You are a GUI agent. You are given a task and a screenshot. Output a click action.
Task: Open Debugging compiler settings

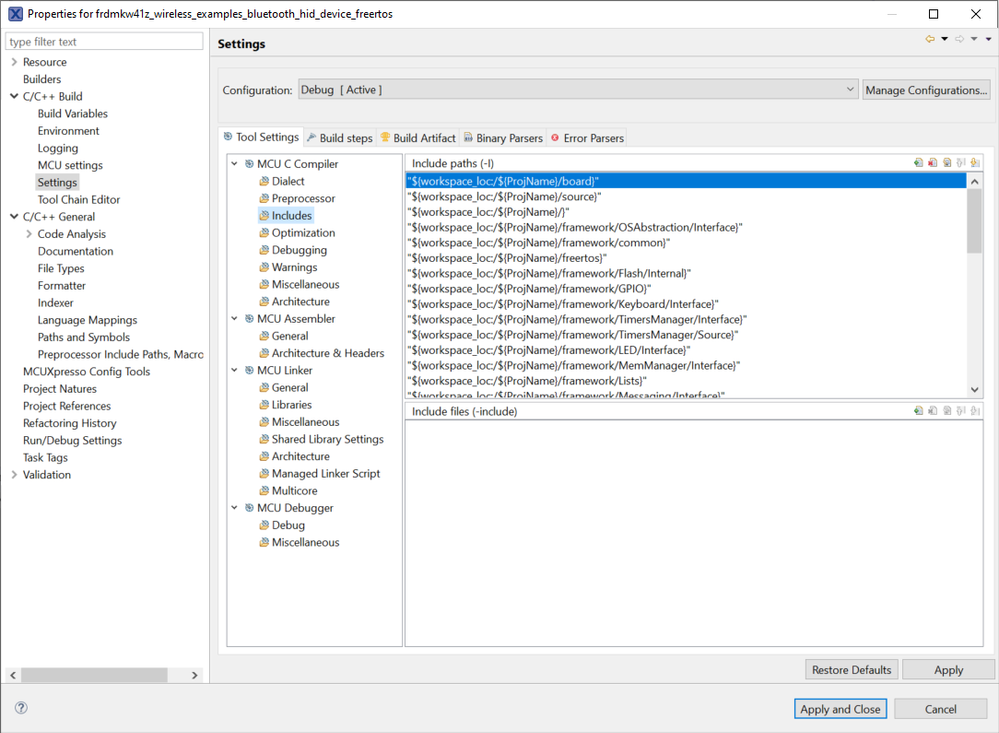pyautogui.click(x=299, y=250)
